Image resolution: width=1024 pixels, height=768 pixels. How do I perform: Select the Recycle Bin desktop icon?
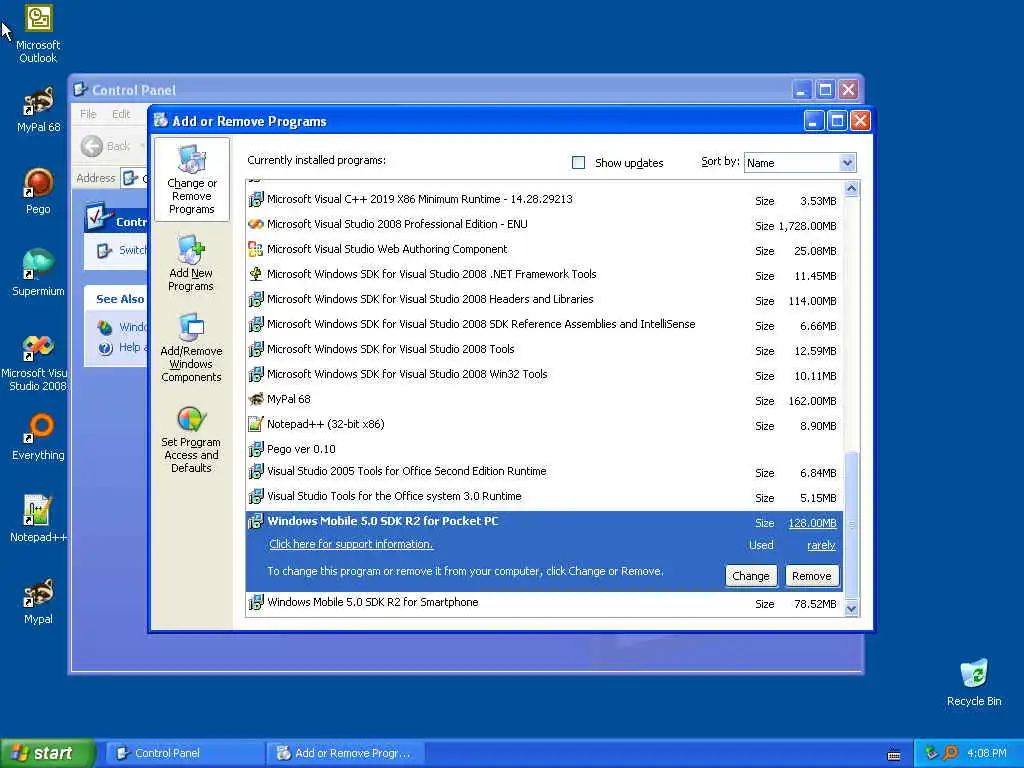pyautogui.click(x=974, y=682)
